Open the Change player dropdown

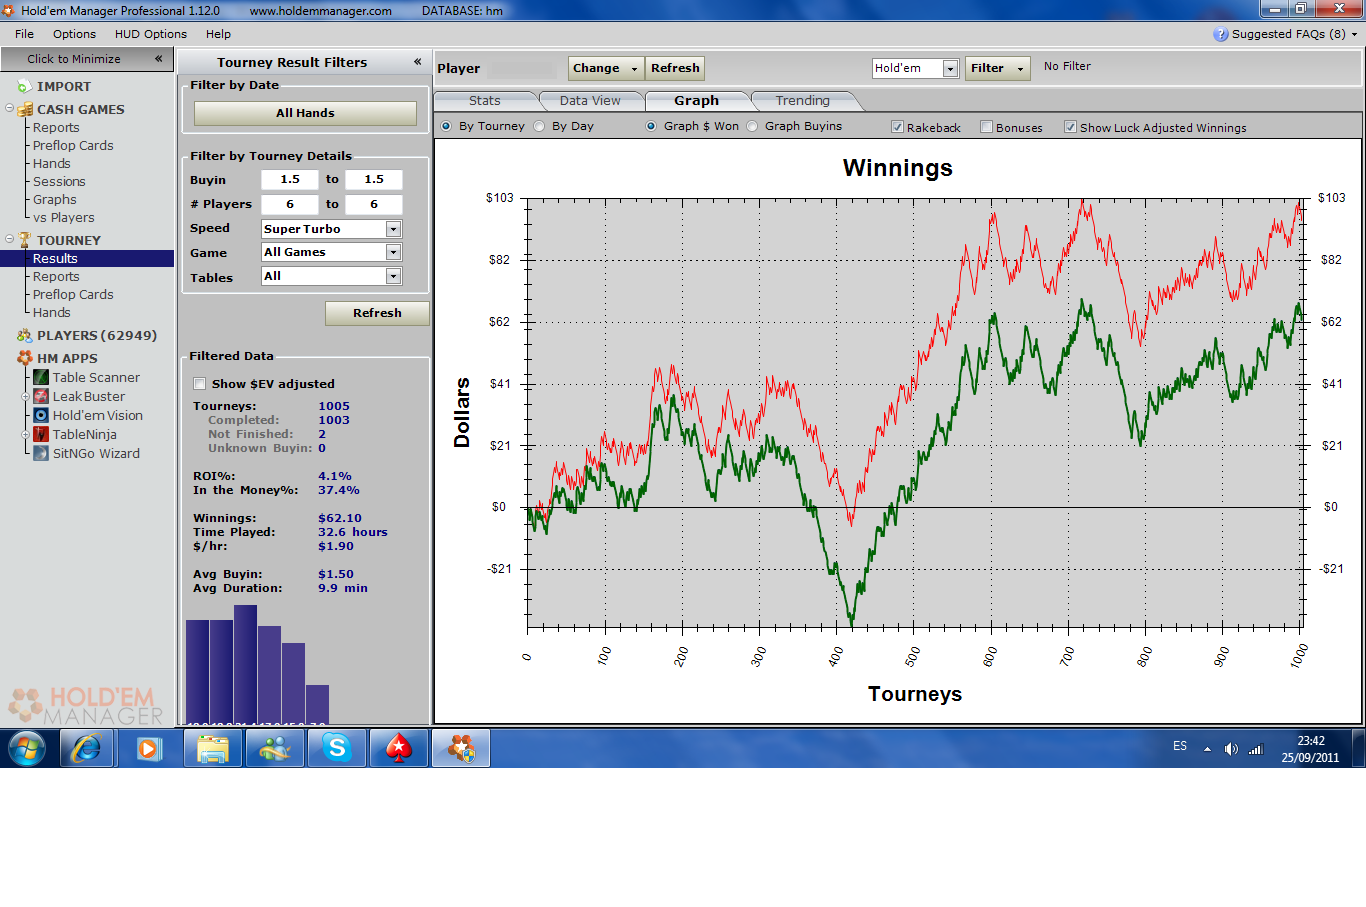point(606,68)
